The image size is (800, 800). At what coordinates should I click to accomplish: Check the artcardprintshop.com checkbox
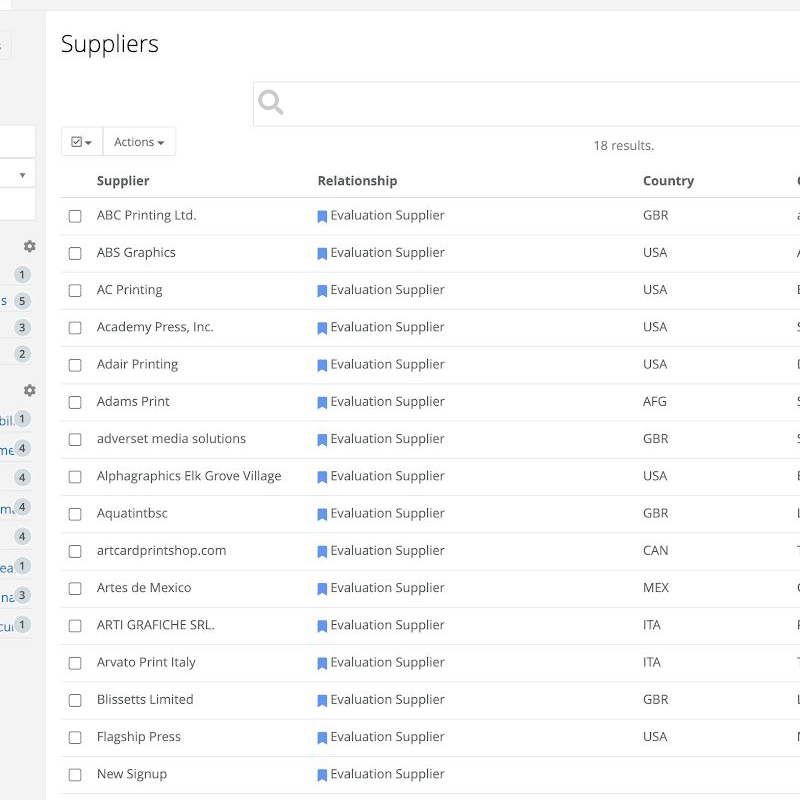click(x=75, y=552)
